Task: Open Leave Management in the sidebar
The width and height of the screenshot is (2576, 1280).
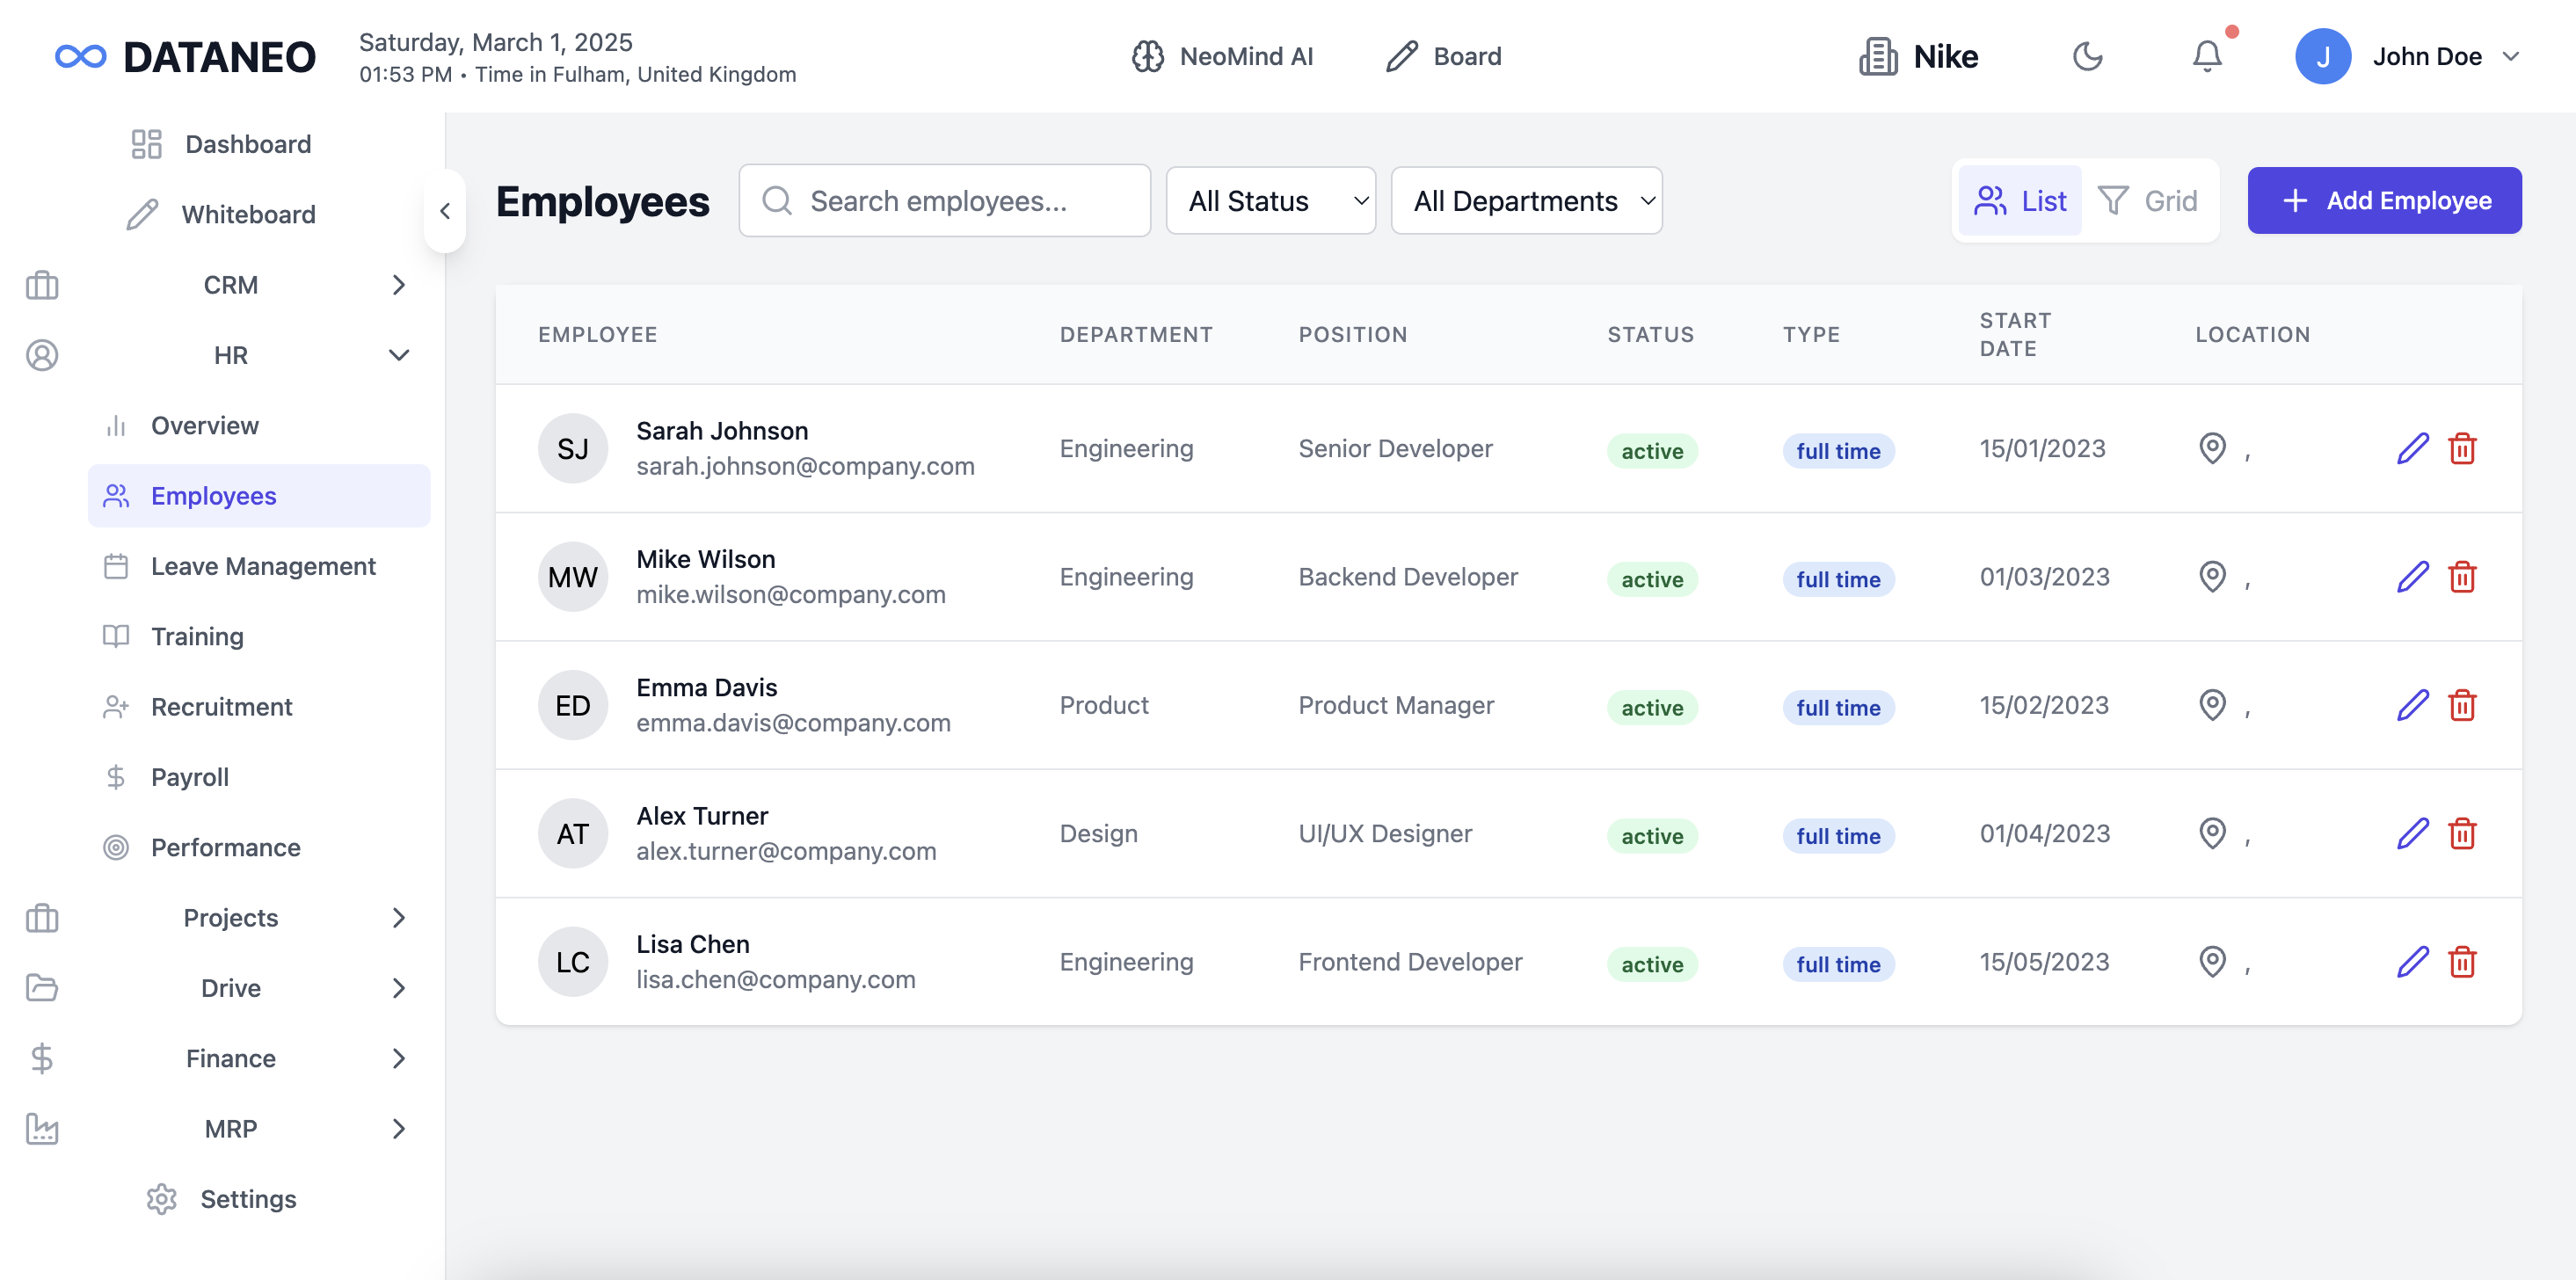Action: (263, 566)
